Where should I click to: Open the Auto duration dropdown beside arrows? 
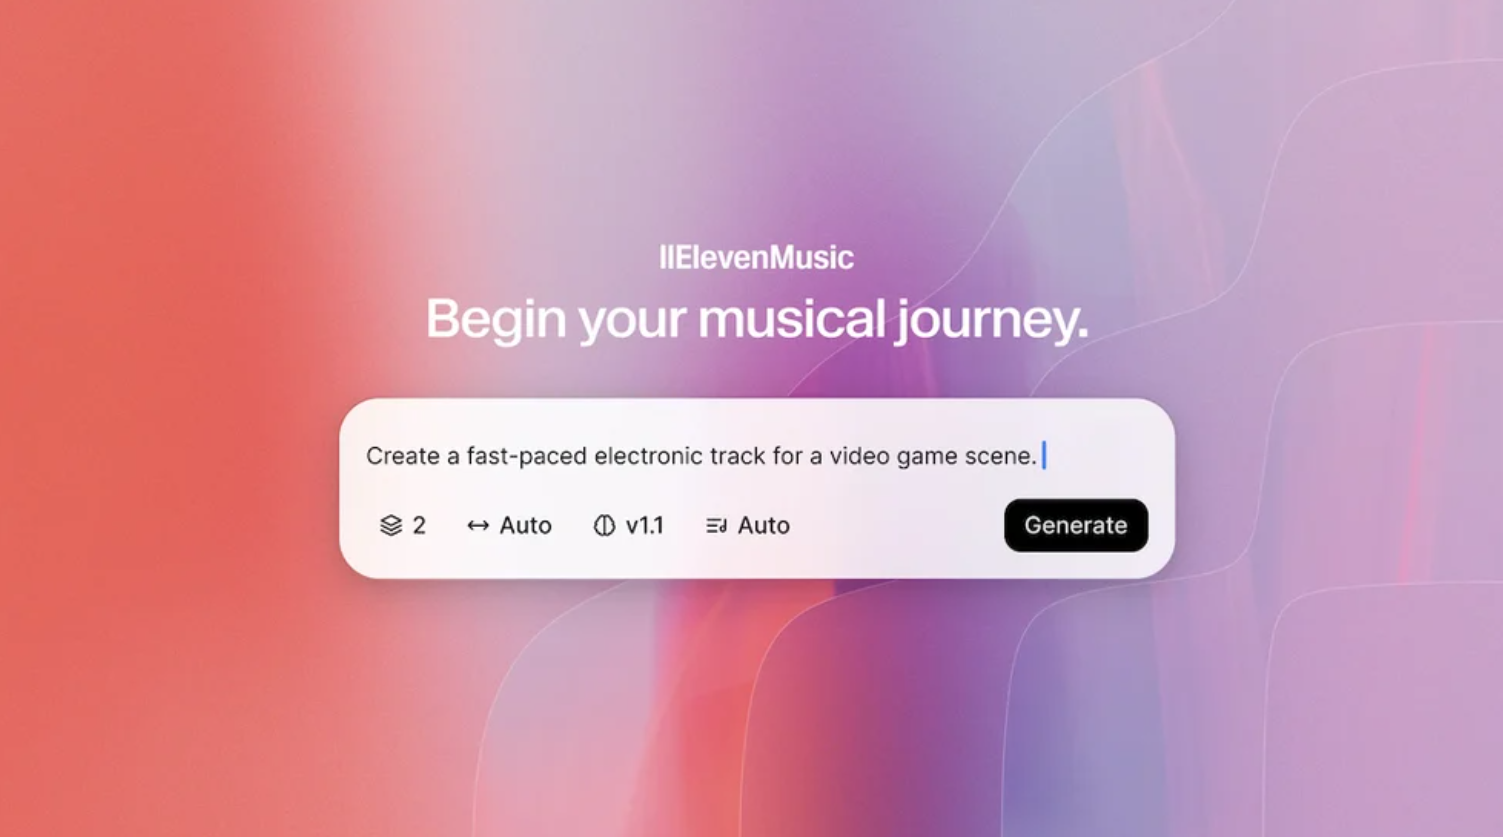coord(509,525)
